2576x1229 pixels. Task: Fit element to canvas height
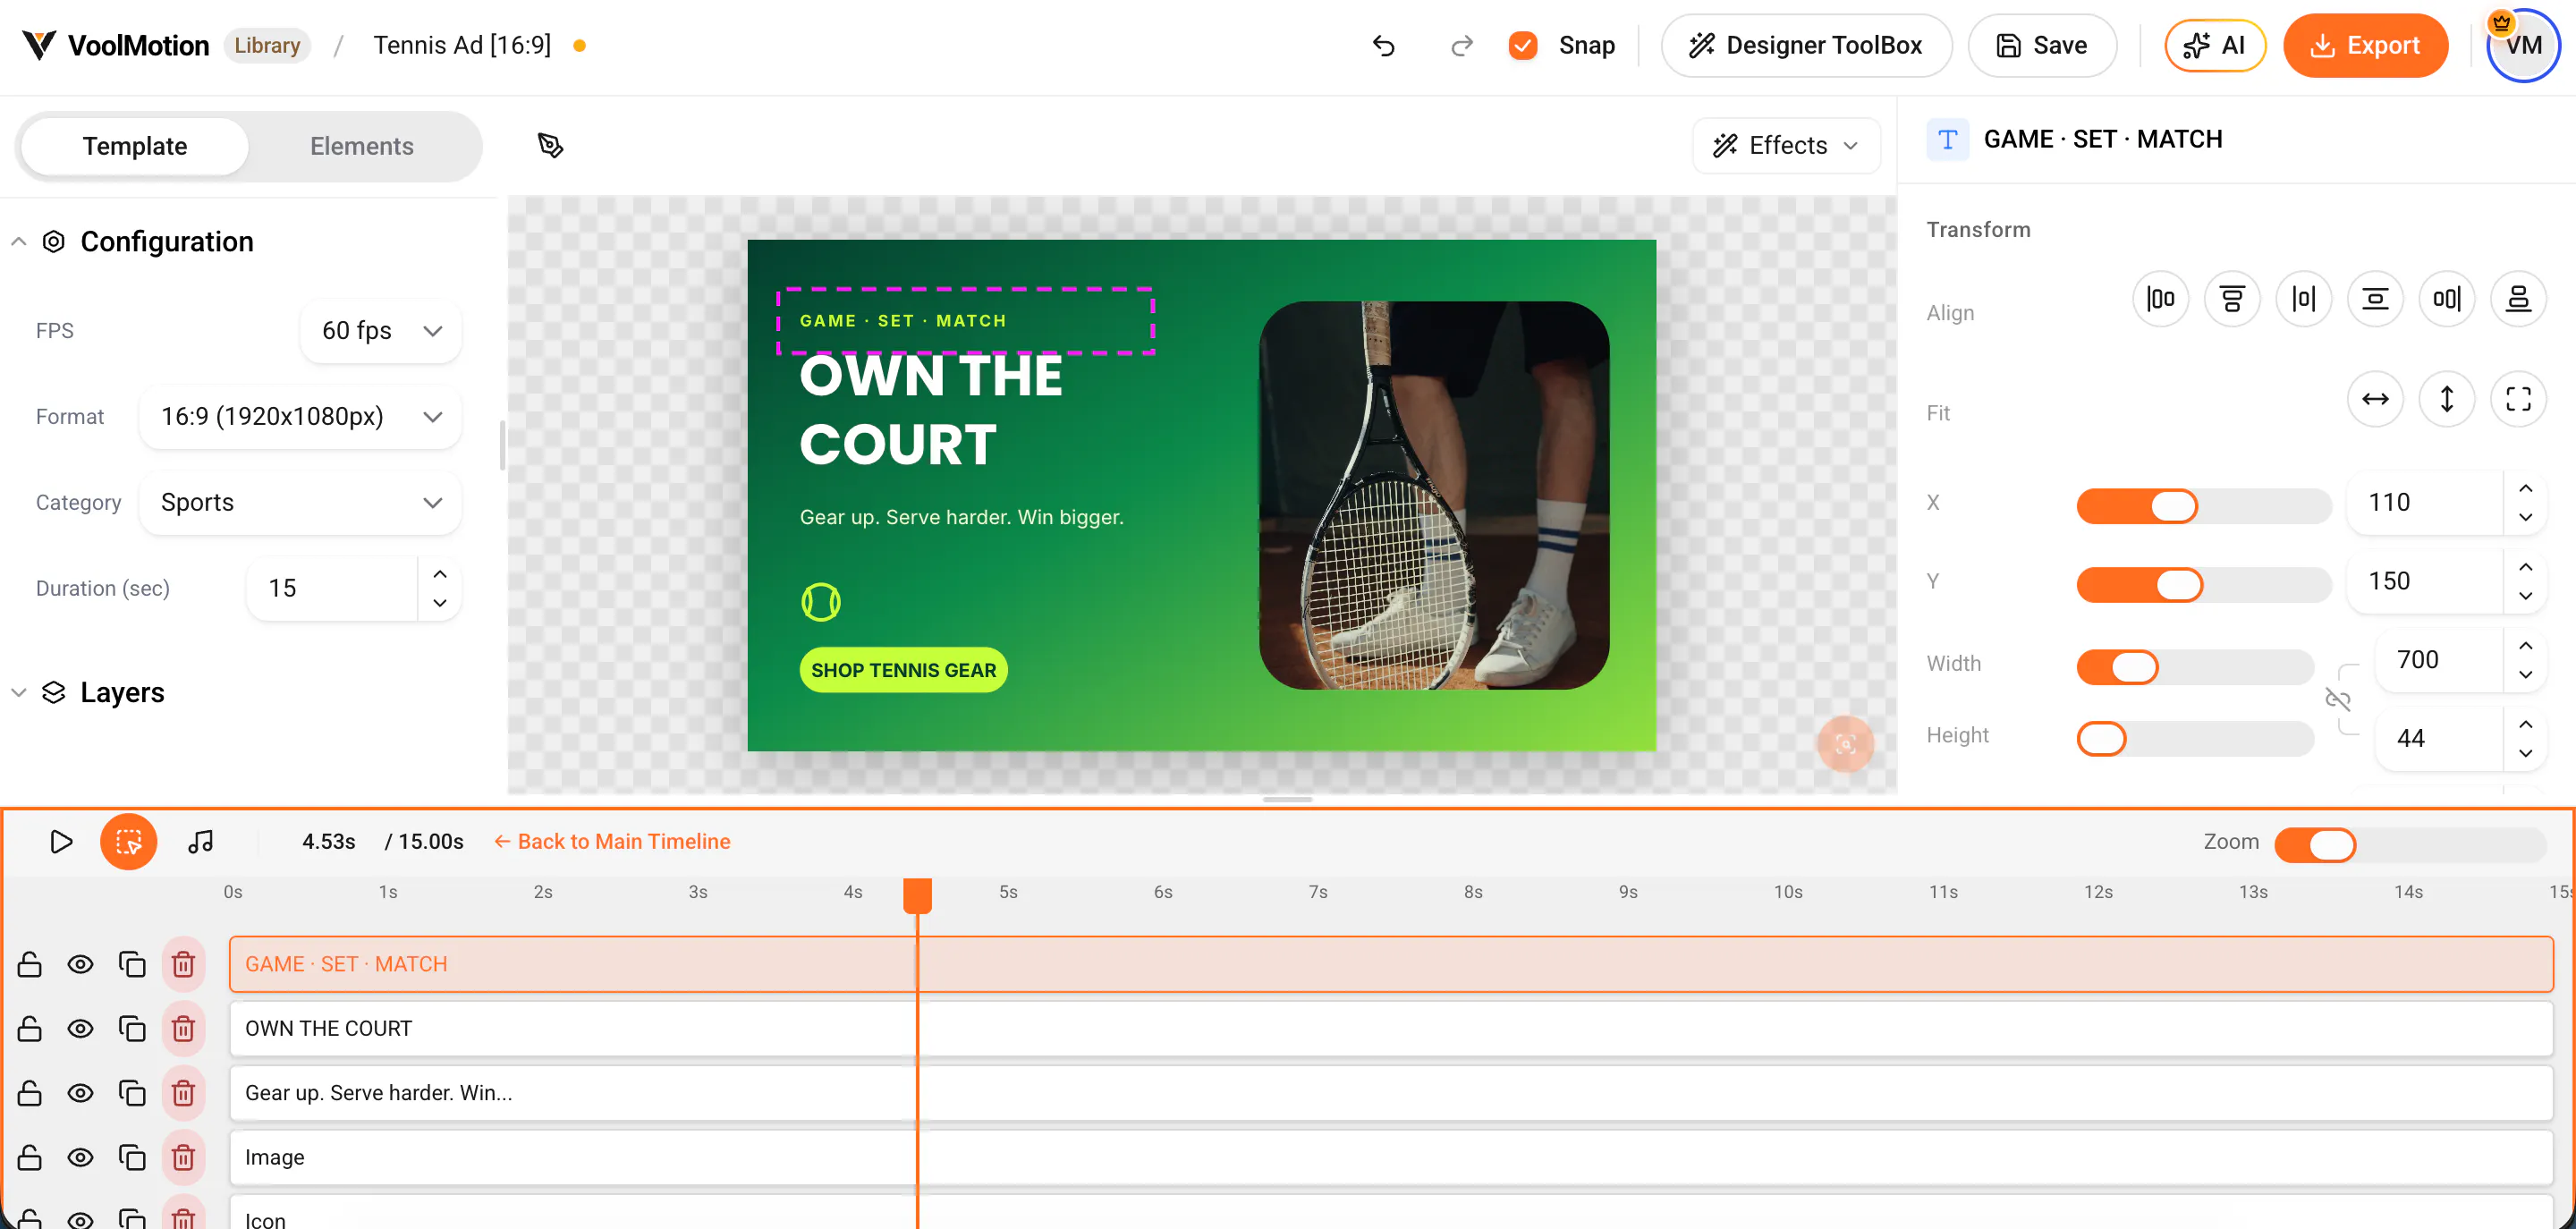click(x=2447, y=399)
